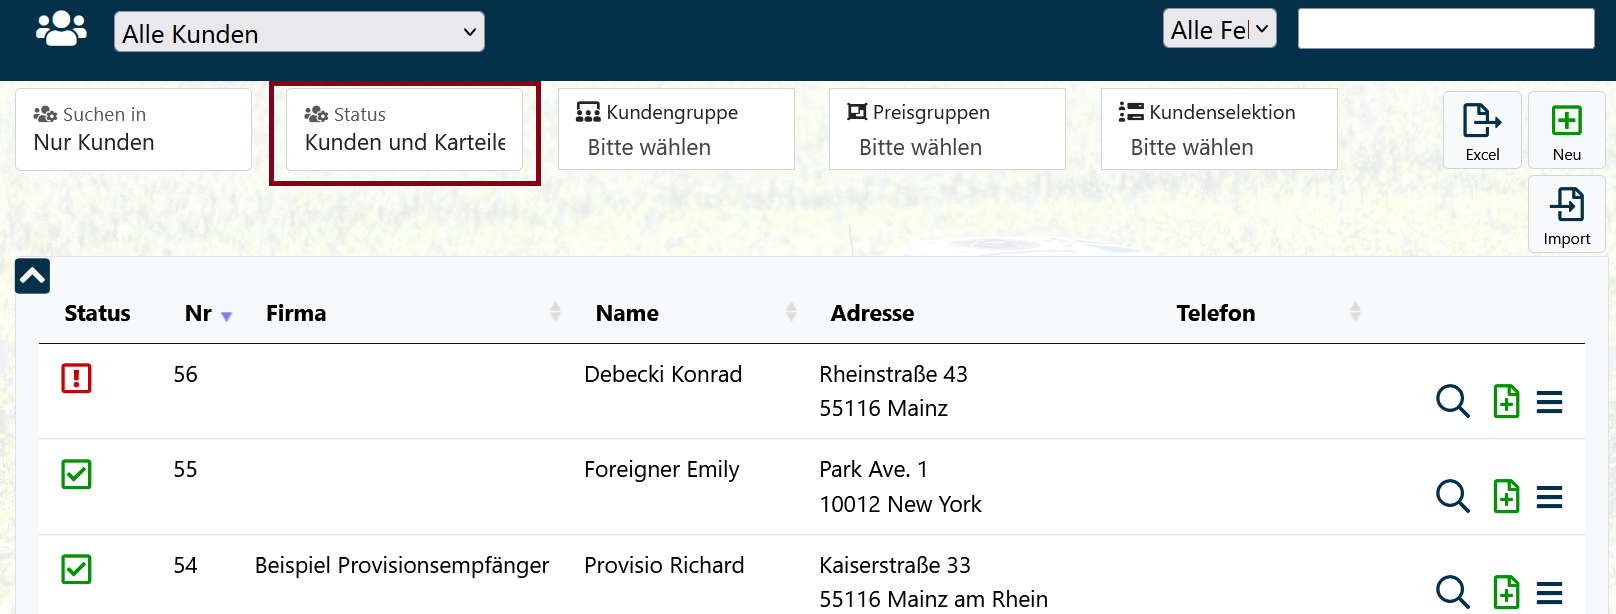Toggle green status checkbox for customer 55
The width and height of the screenshot is (1616, 614).
[x=77, y=474]
